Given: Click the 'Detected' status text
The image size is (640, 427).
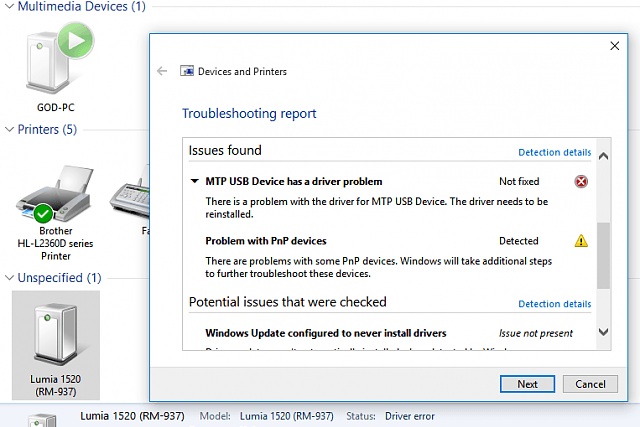Looking at the screenshot, I should 518,241.
